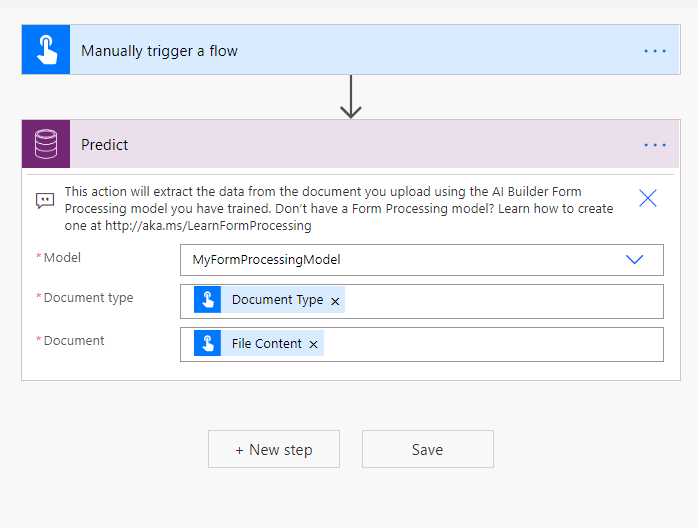Dismiss the Form Processing info message
698x528 pixels.
648,198
